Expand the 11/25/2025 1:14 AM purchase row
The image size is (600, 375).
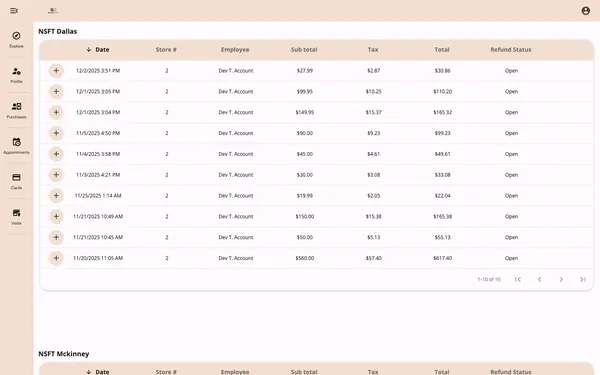(x=56, y=196)
